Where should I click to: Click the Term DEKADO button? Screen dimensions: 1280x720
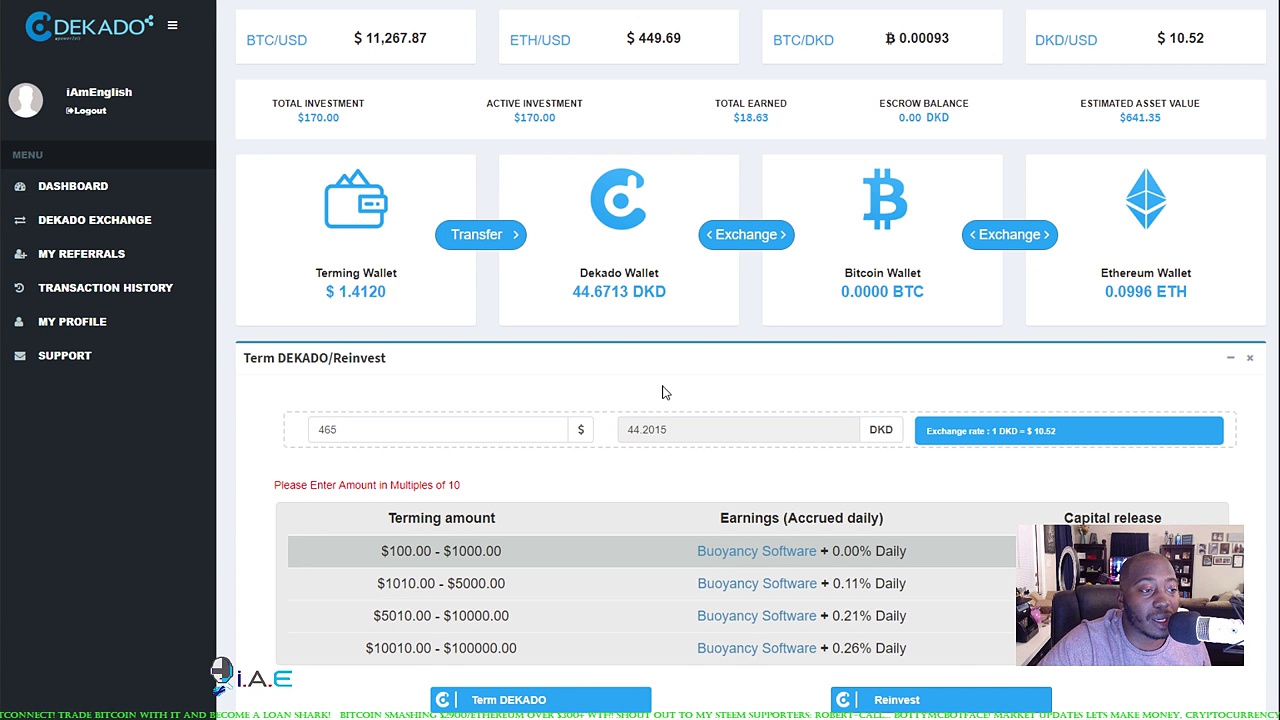point(541,700)
